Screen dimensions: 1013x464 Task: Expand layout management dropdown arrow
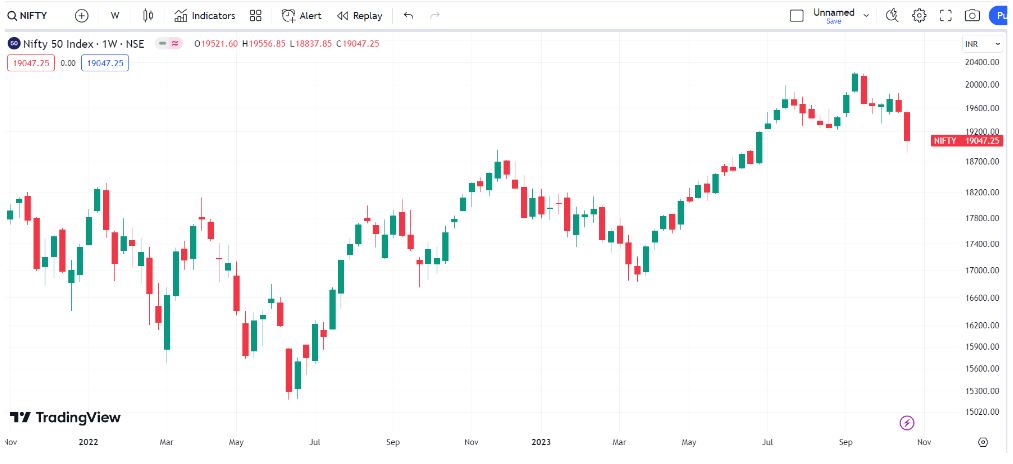tap(866, 16)
